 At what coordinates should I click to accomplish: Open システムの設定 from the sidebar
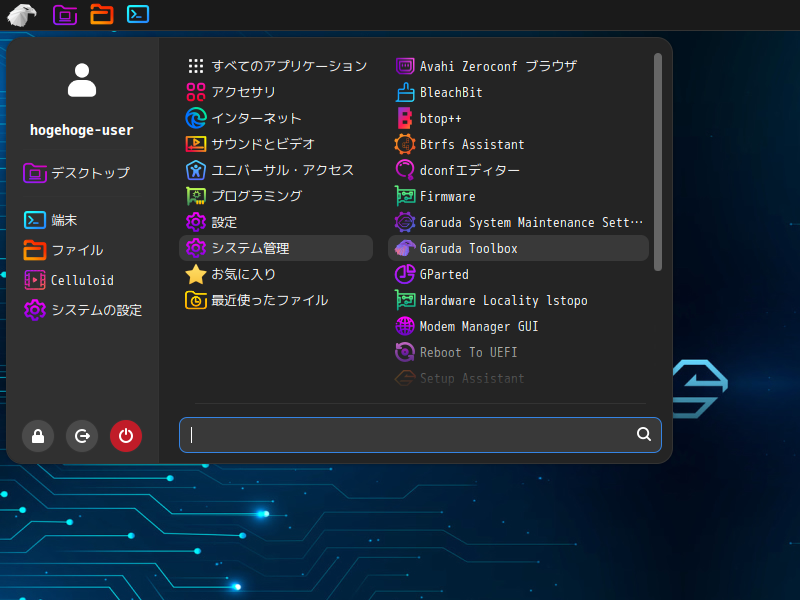[83, 310]
